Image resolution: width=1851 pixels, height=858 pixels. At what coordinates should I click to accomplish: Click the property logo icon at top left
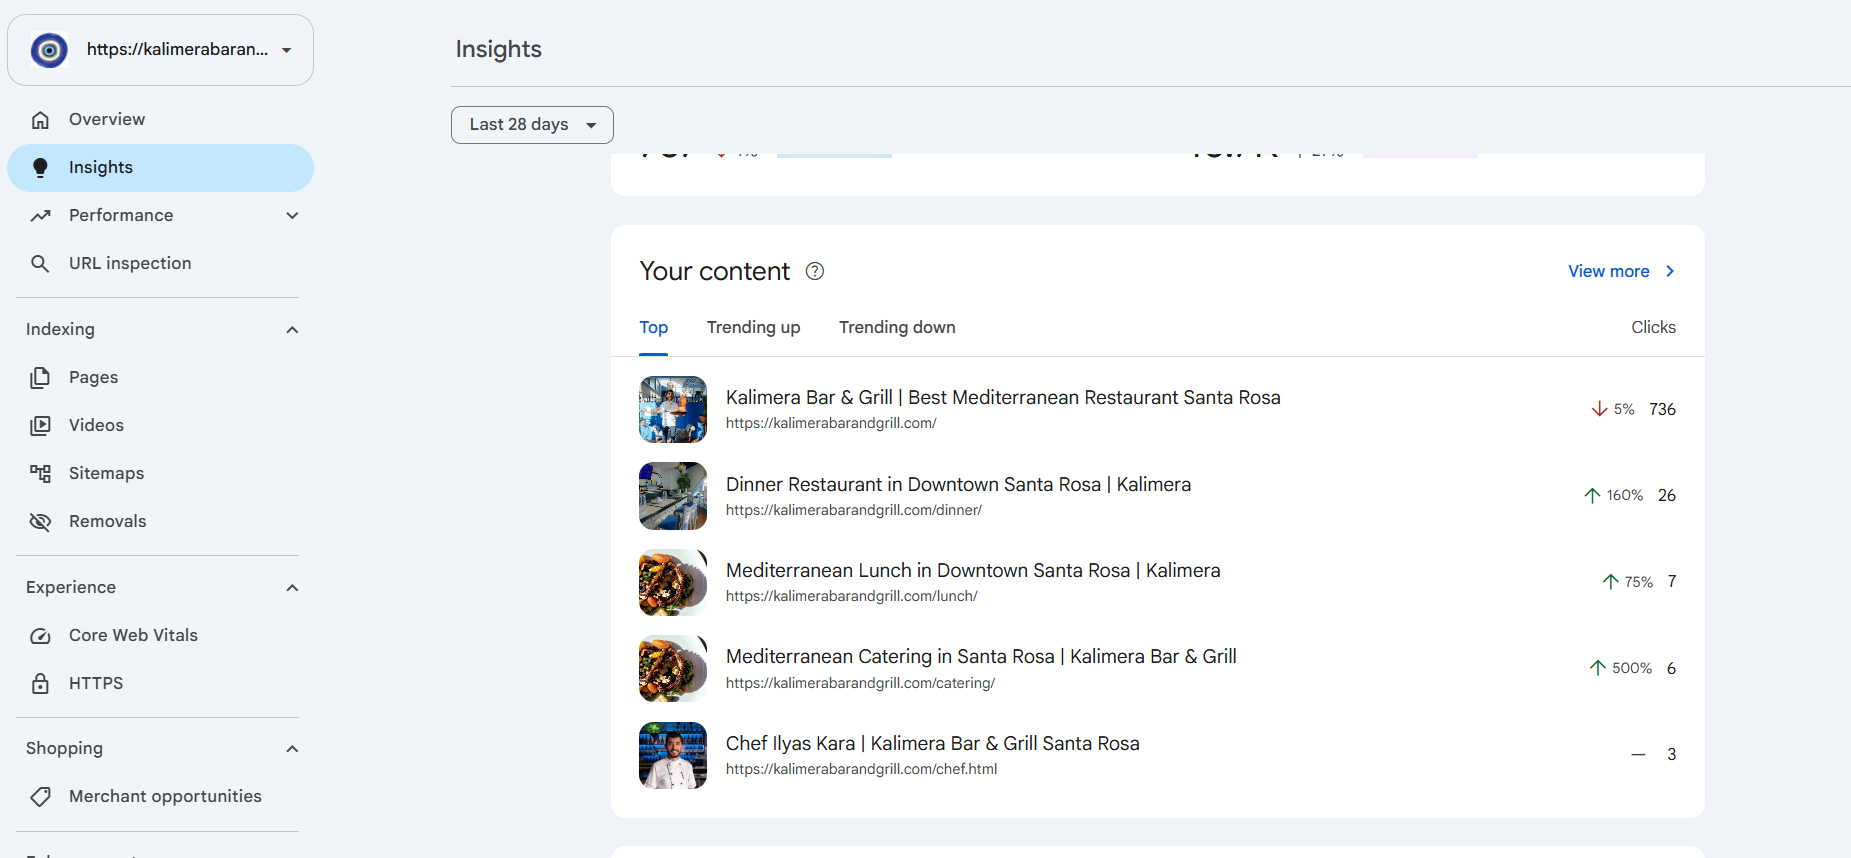[49, 50]
